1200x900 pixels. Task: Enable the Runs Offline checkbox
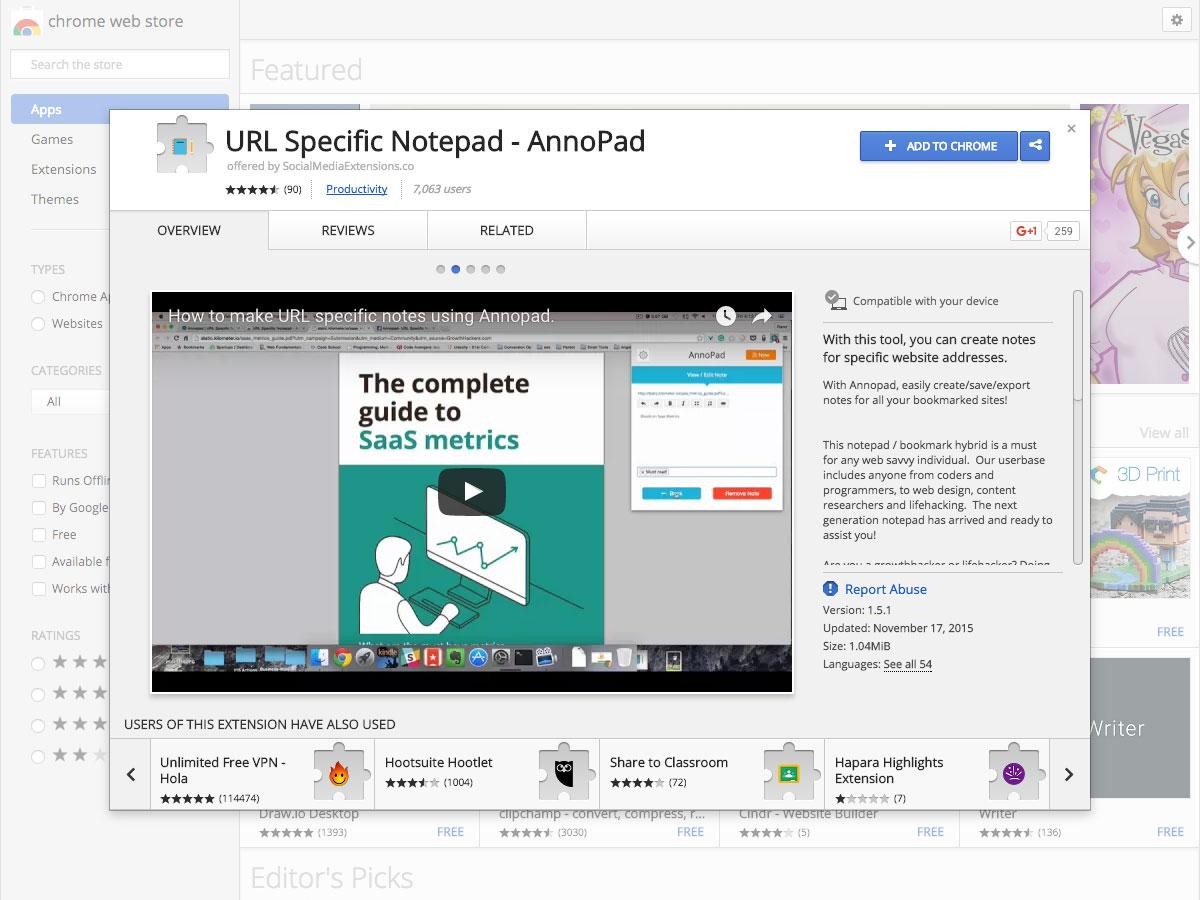39,481
